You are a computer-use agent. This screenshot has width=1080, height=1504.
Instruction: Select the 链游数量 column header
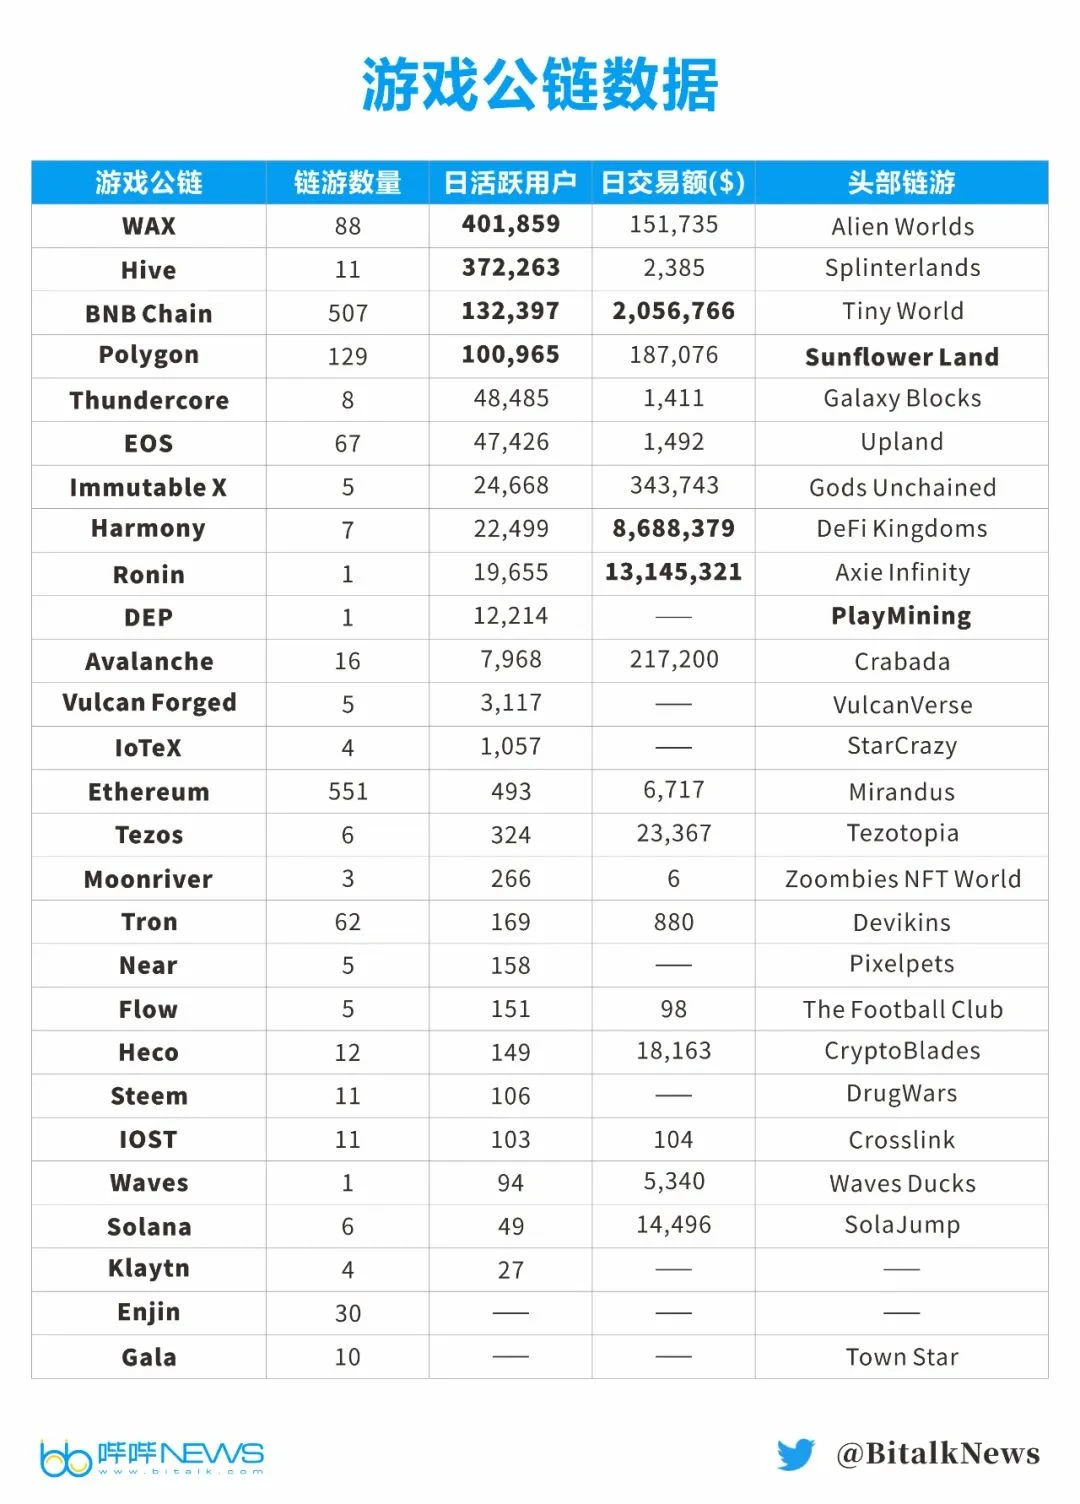(347, 183)
